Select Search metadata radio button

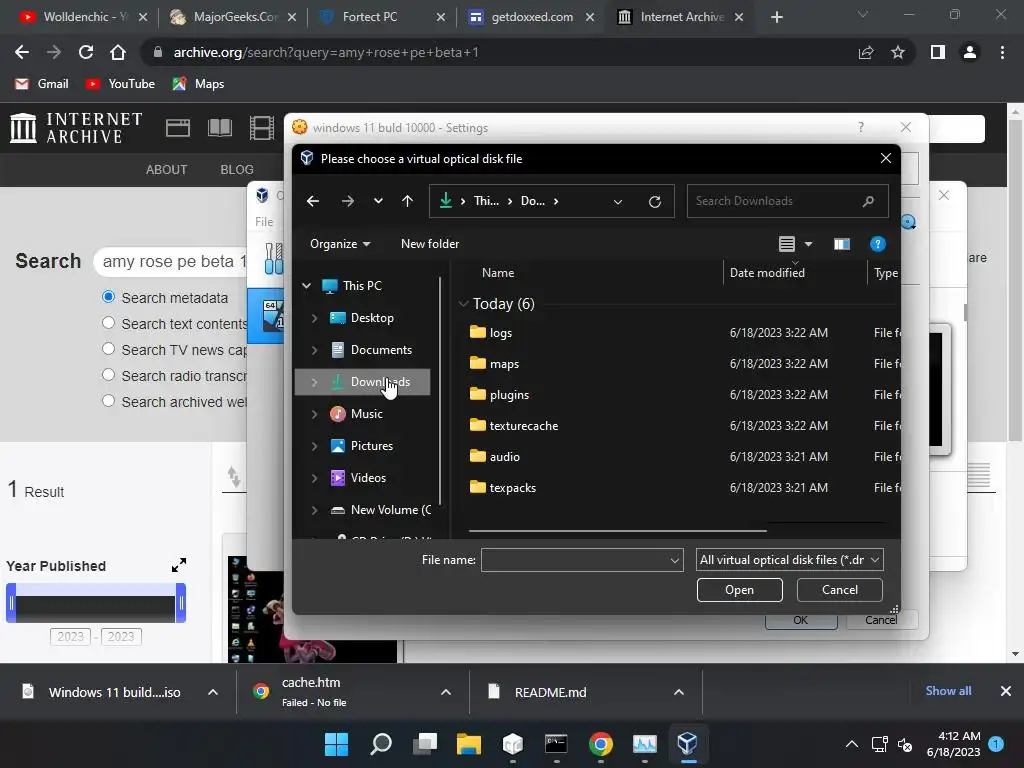coord(108,297)
